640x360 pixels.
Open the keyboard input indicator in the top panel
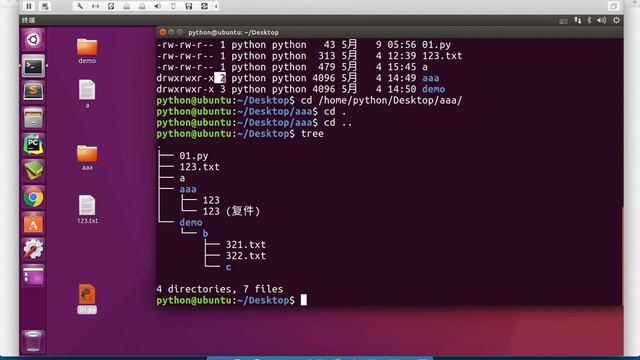coord(563,20)
